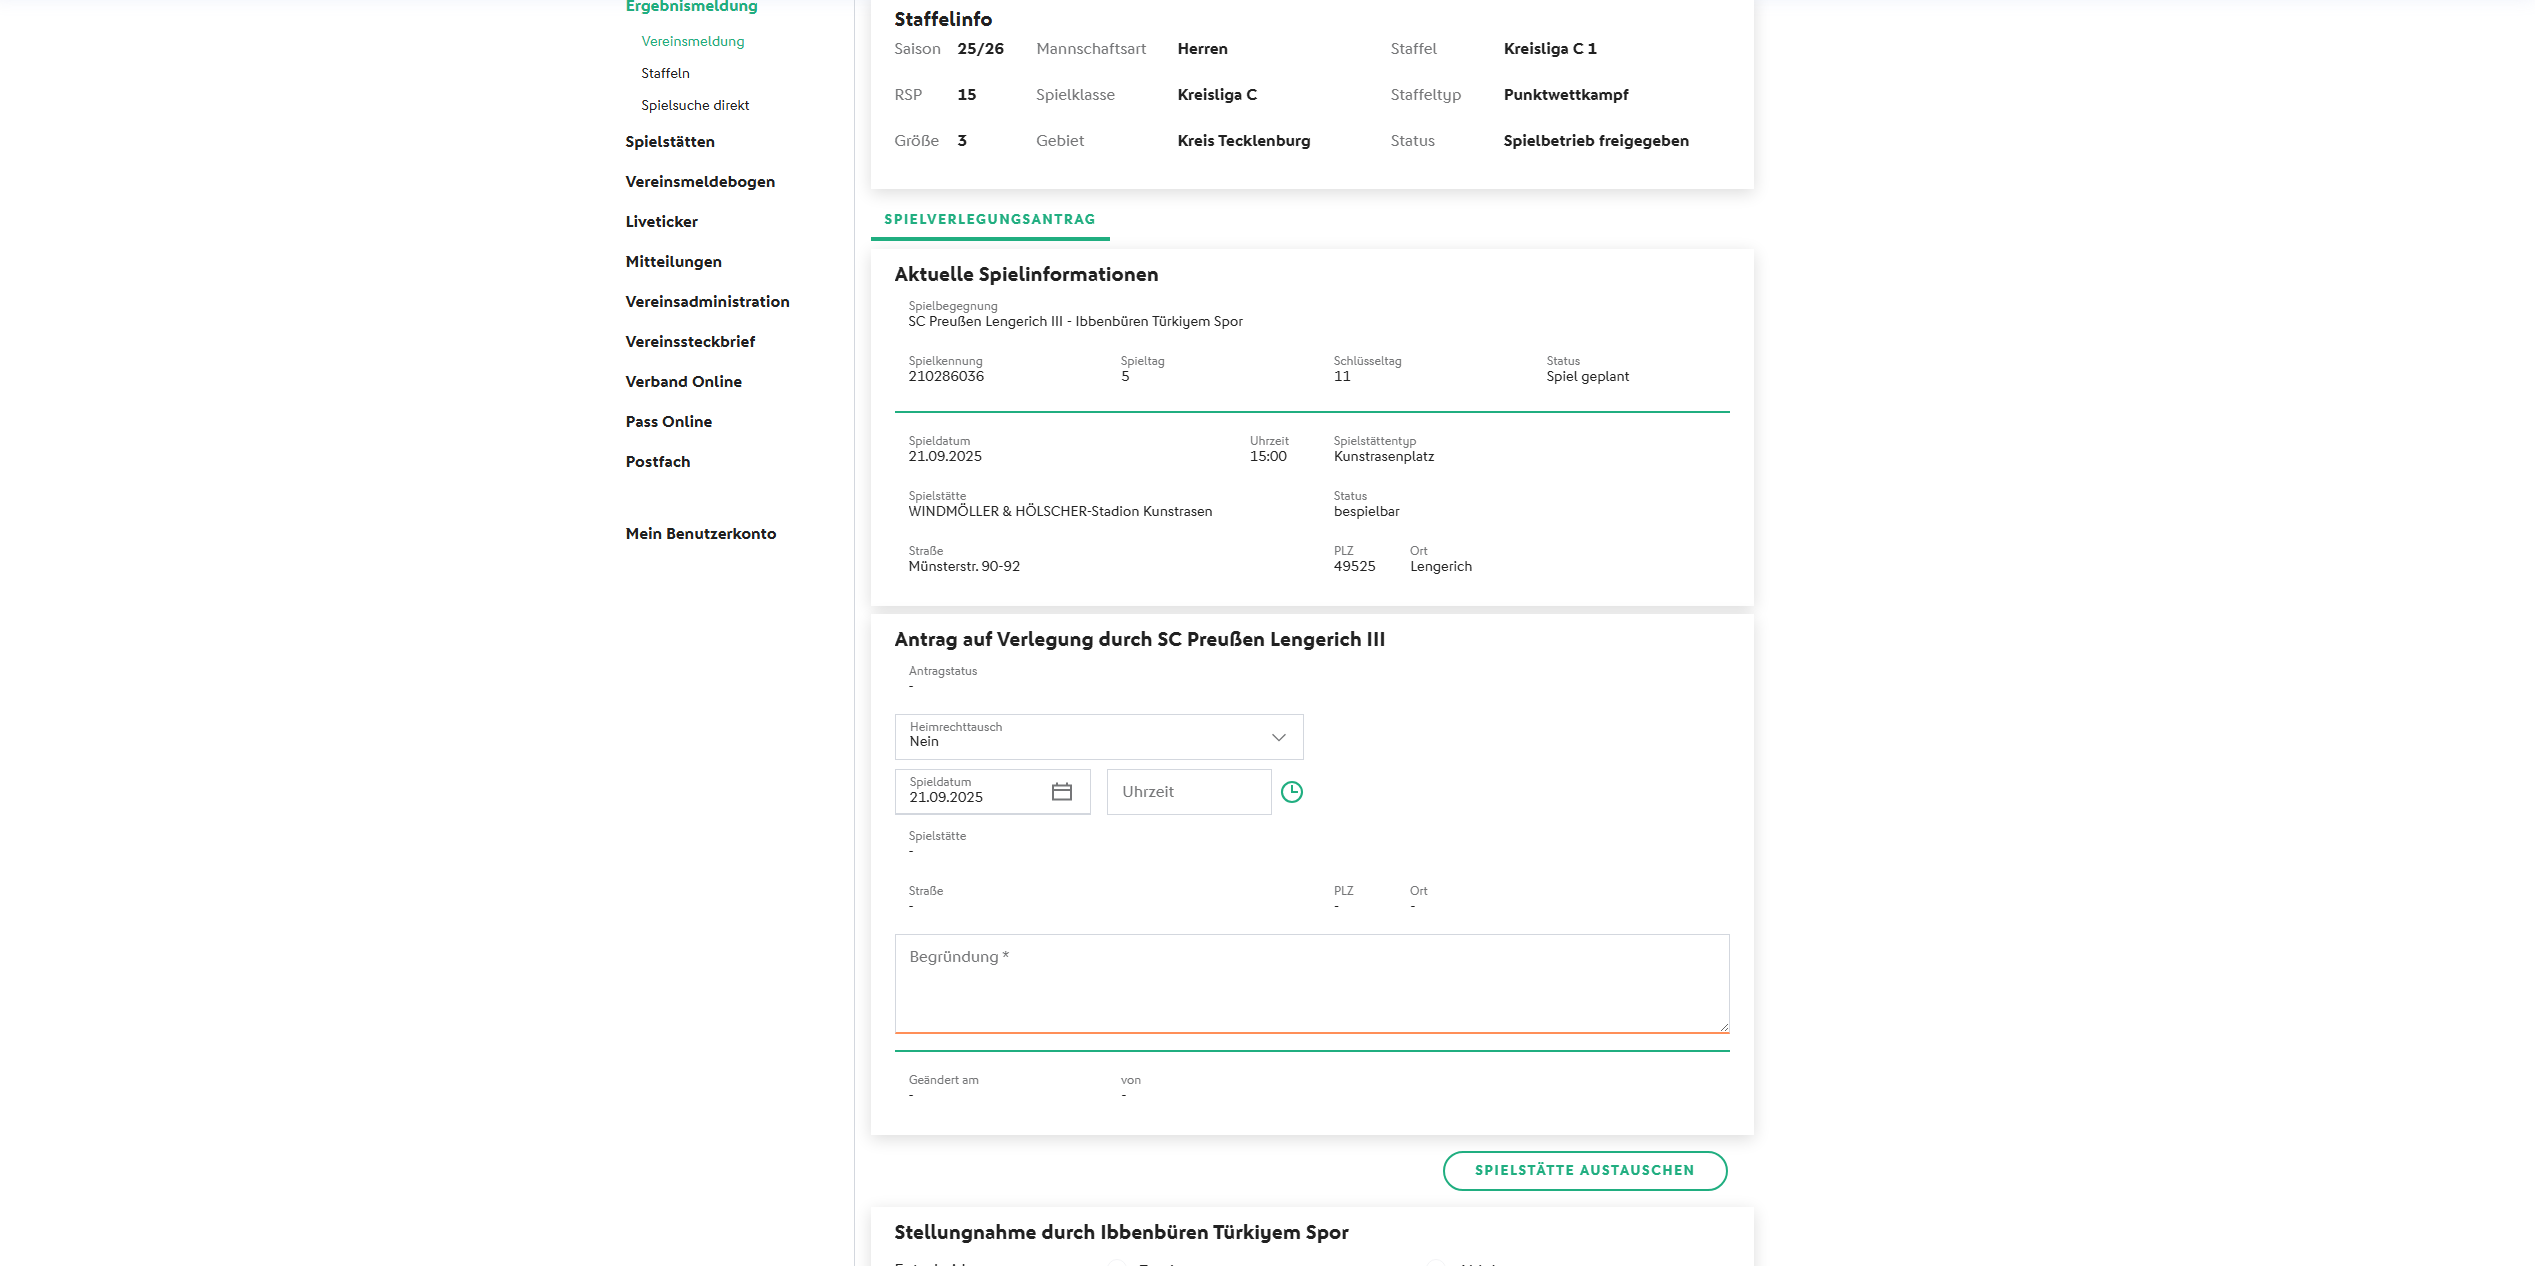This screenshot has height=1266, width=2535.
Task: Navigate to Liveticker in the sidebar
Action: pyautogui.click(x=661, y=222)
